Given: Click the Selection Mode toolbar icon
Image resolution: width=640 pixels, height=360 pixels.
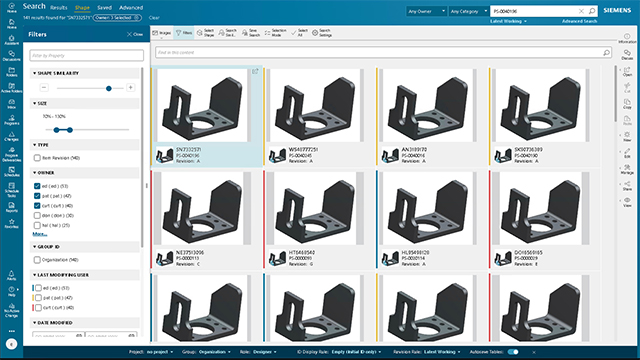Looking at the screenshot, I should [x=275, y=33].
